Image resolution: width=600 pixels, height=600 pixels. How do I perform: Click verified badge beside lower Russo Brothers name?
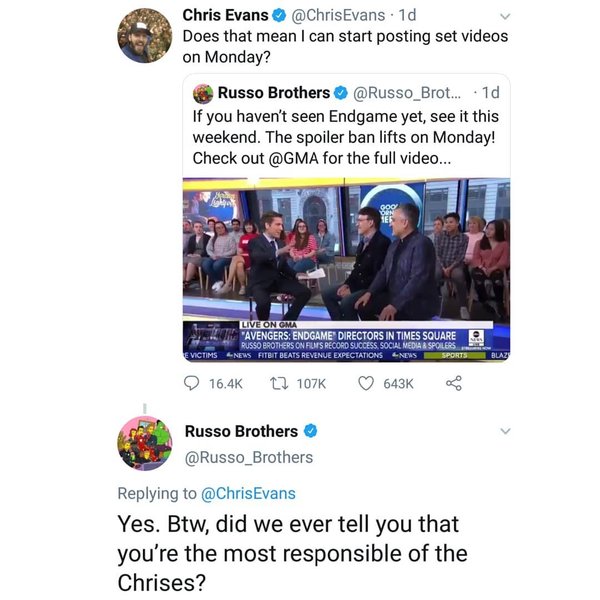[310, 431]
